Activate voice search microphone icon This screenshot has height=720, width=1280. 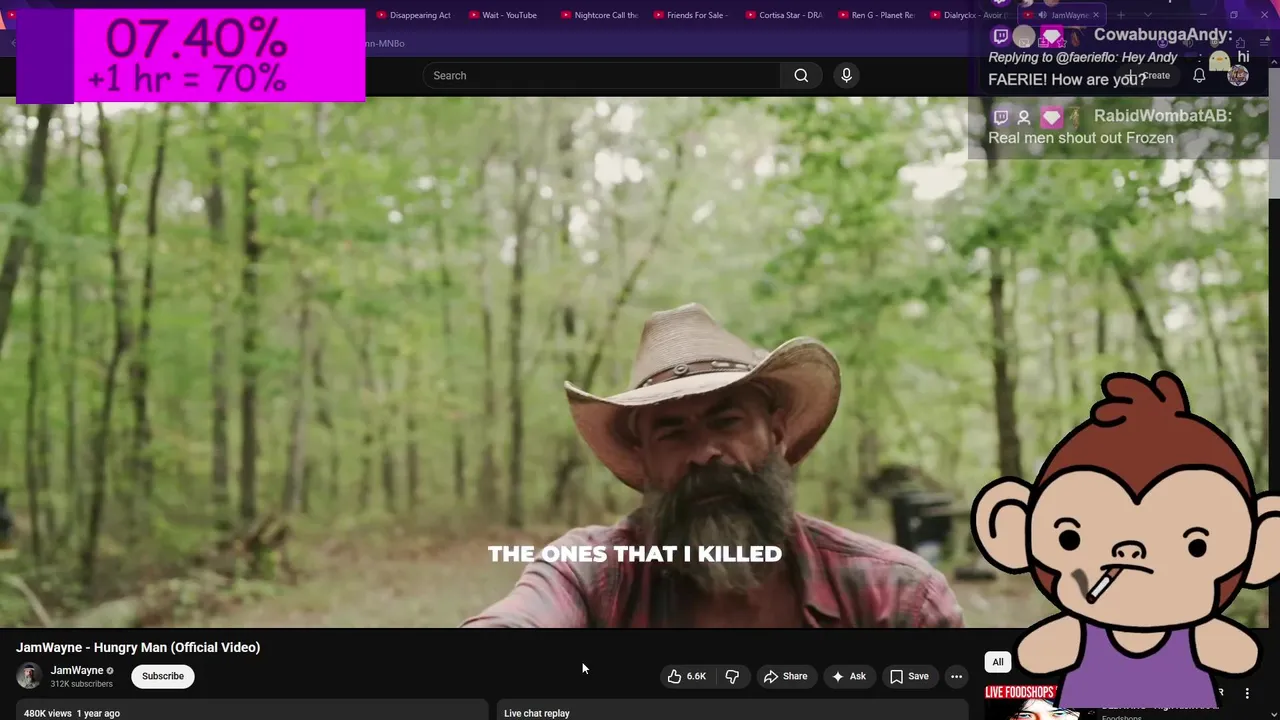coord(846,75)
